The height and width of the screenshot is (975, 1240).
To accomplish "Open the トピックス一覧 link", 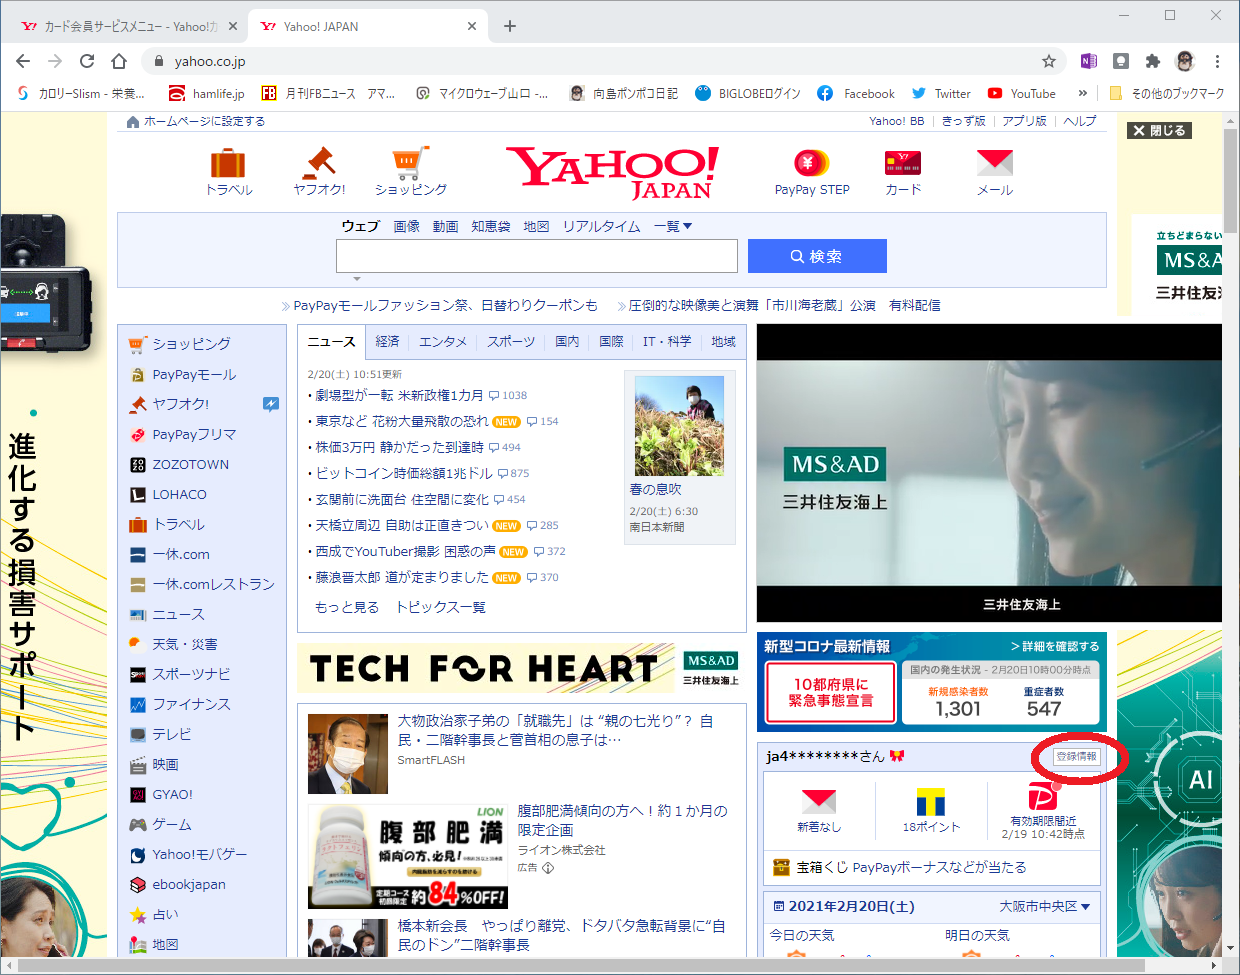I will click(440, 607).
